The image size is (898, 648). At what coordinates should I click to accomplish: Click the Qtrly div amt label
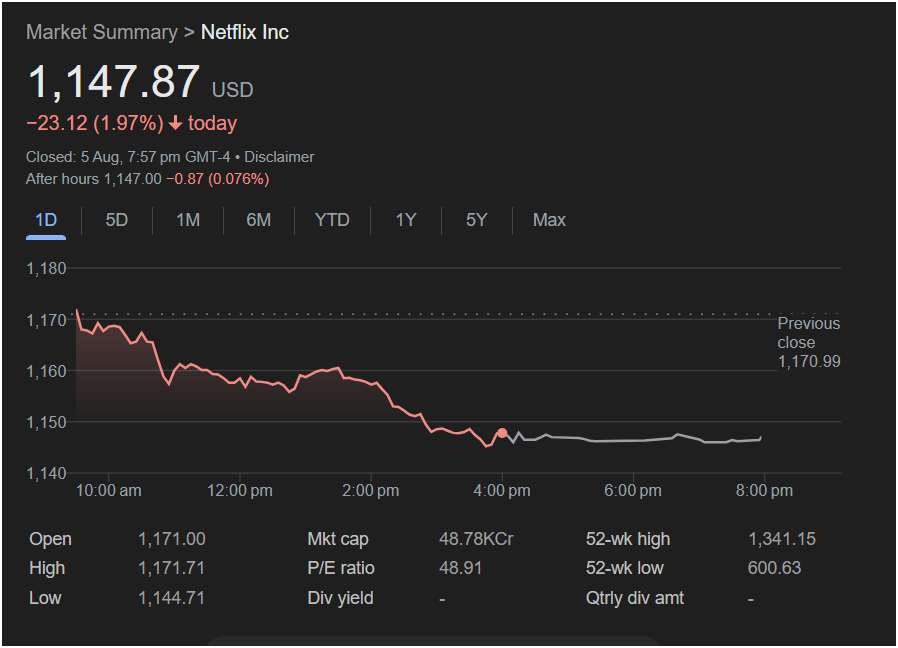(x=635, y=598)
